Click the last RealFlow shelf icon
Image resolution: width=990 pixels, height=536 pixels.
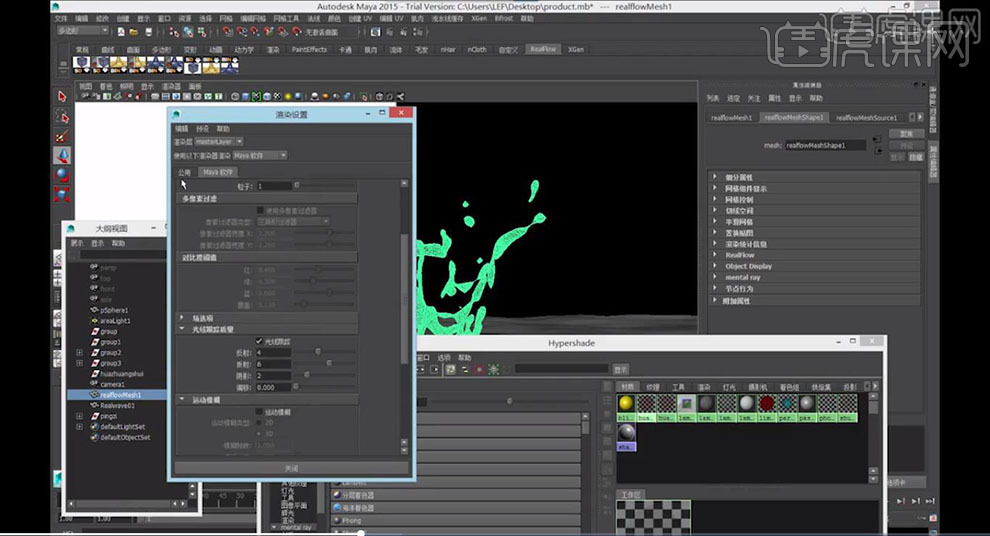point(230,64)
